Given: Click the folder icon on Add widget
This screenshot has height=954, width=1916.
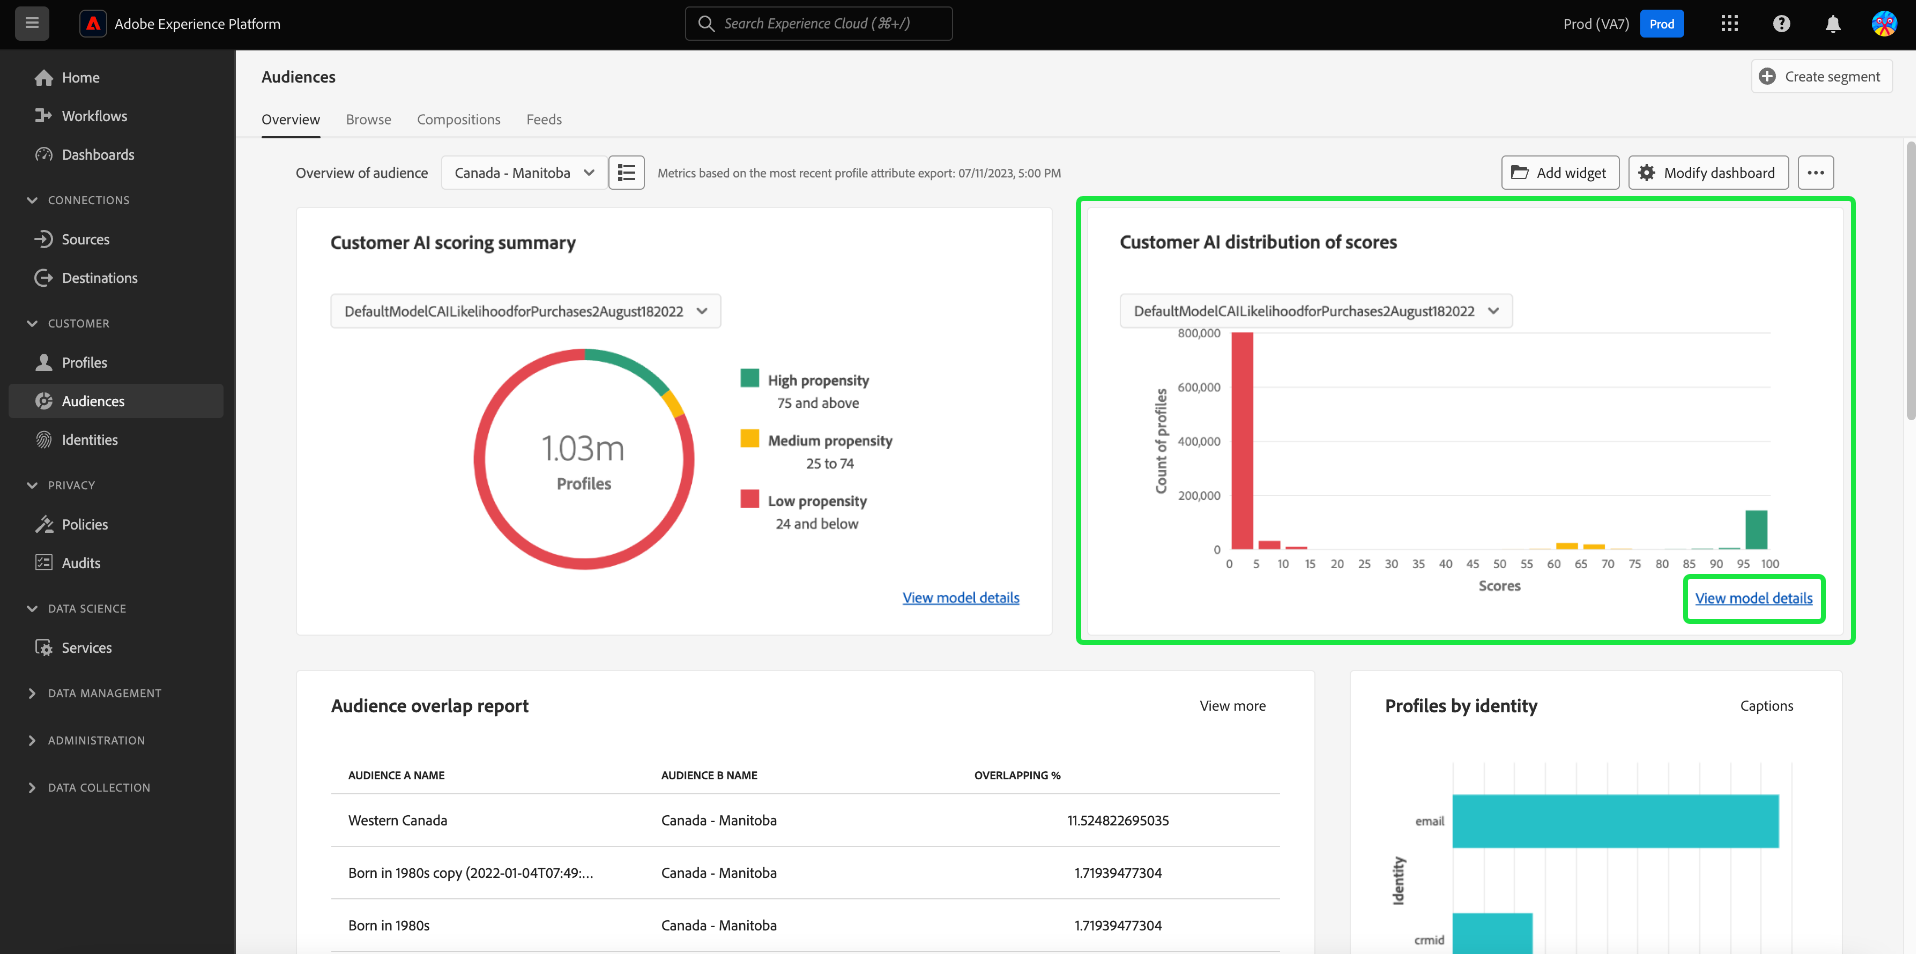Looking at the screenshot, I should (x=1519, y=173).
